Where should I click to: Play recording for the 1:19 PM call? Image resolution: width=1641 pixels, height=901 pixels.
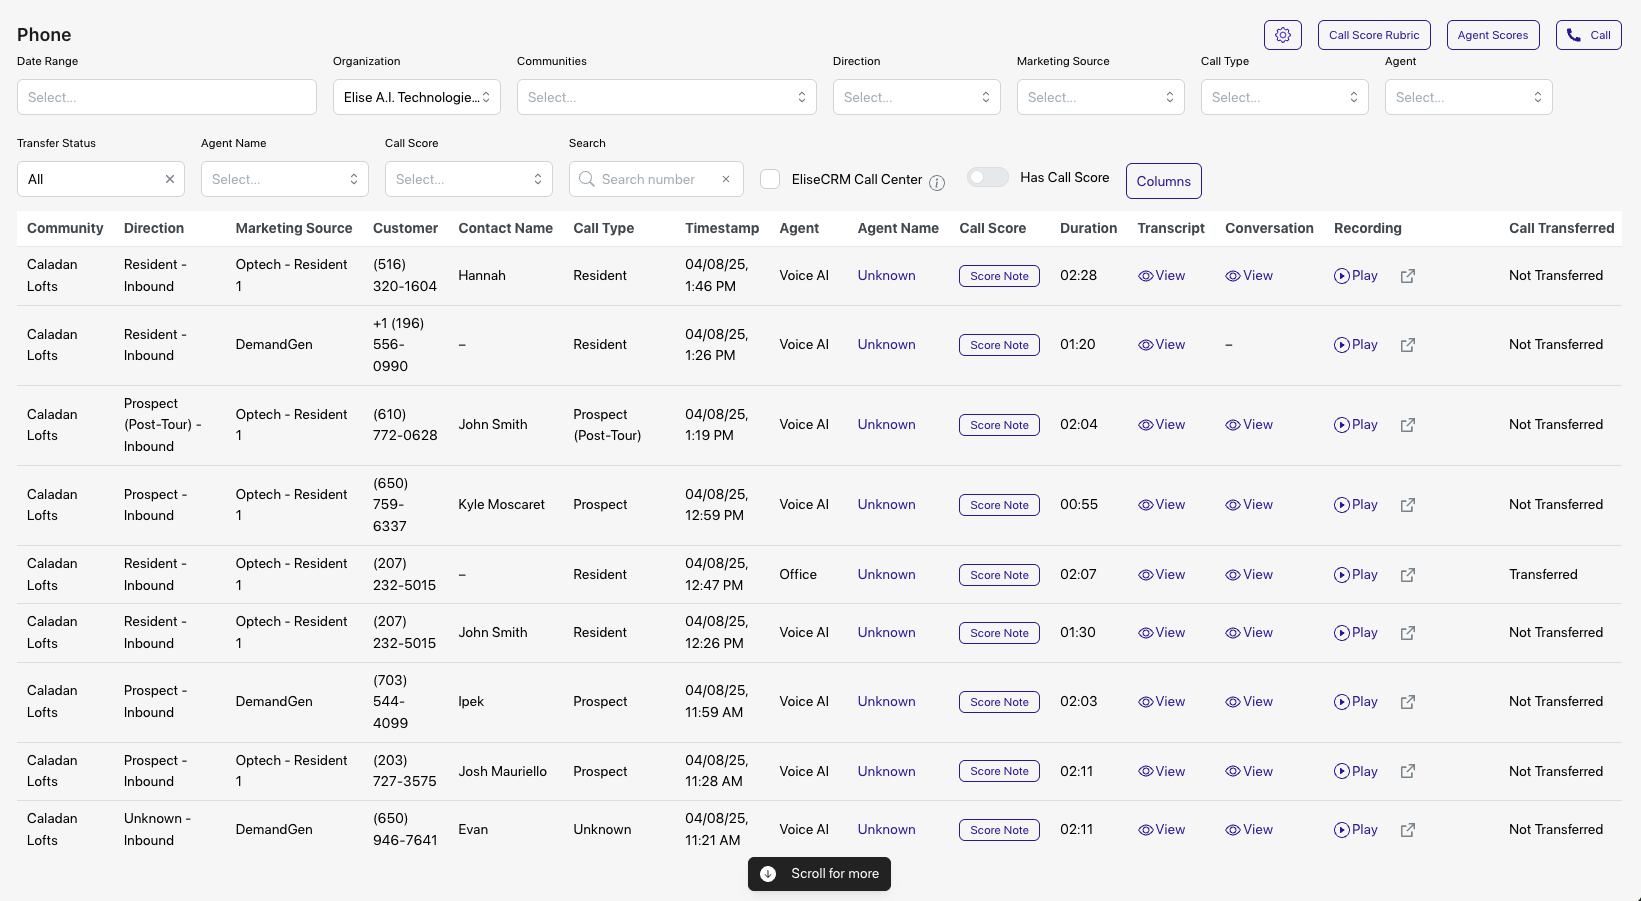(1356, 425)
